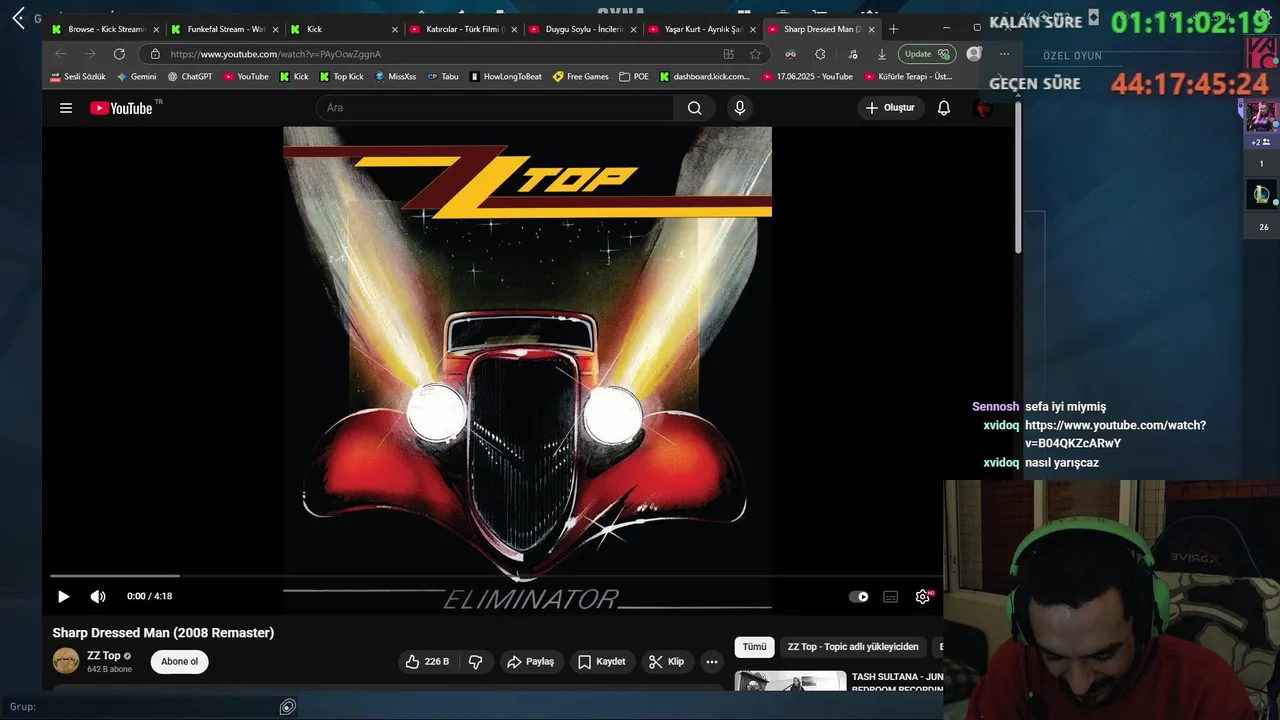Select the Tümü filter chip
Screen dimensions: 1280x720
click(754, 647)
